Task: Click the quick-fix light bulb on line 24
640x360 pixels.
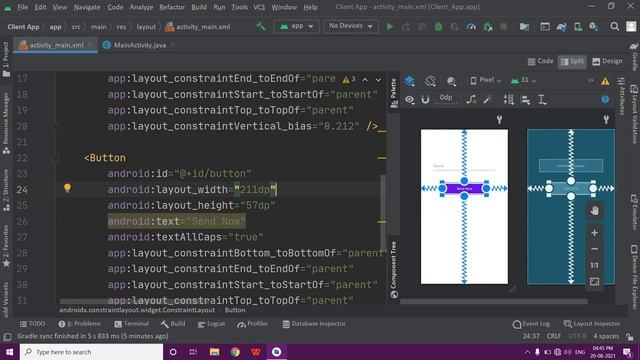Action: pos(67,188)
